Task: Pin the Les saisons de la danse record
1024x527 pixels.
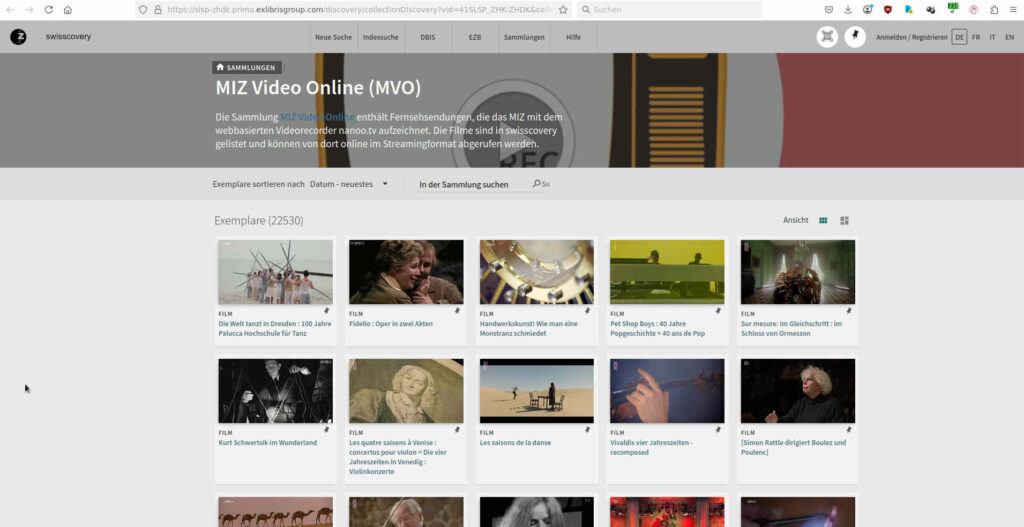Action: tap(588, 430)
